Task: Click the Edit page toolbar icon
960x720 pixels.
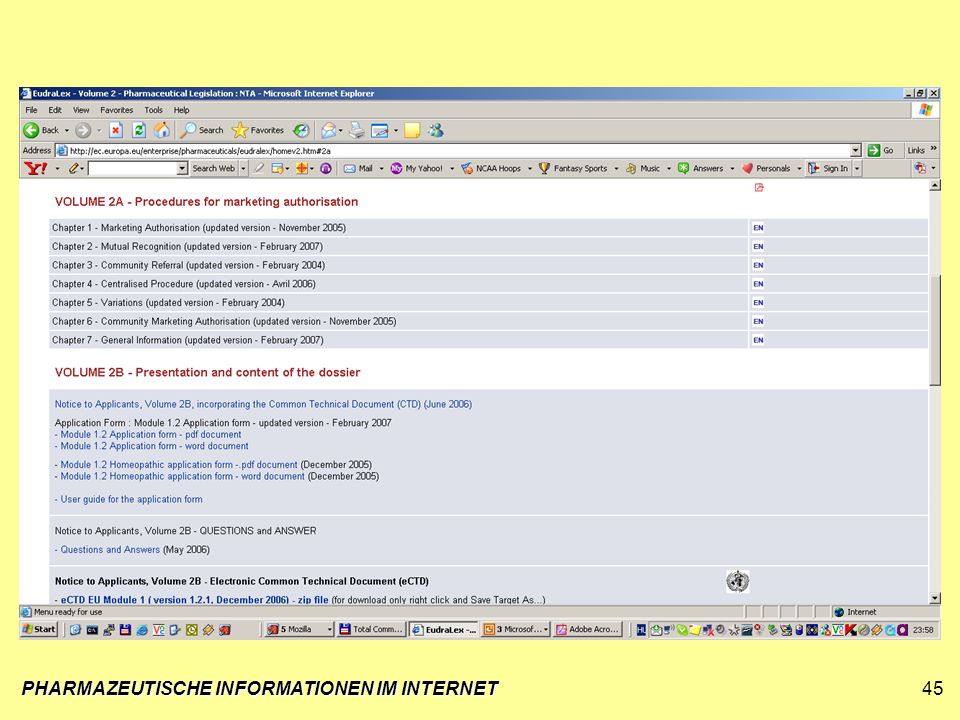Action: pyautogui.click(x=380, y=130)
